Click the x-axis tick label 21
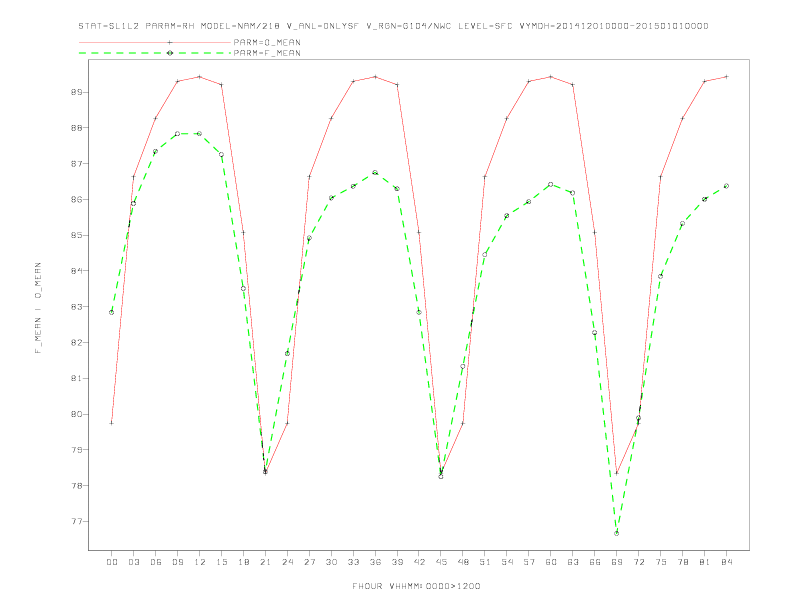The image size is (792, 612). click(265, 562)
